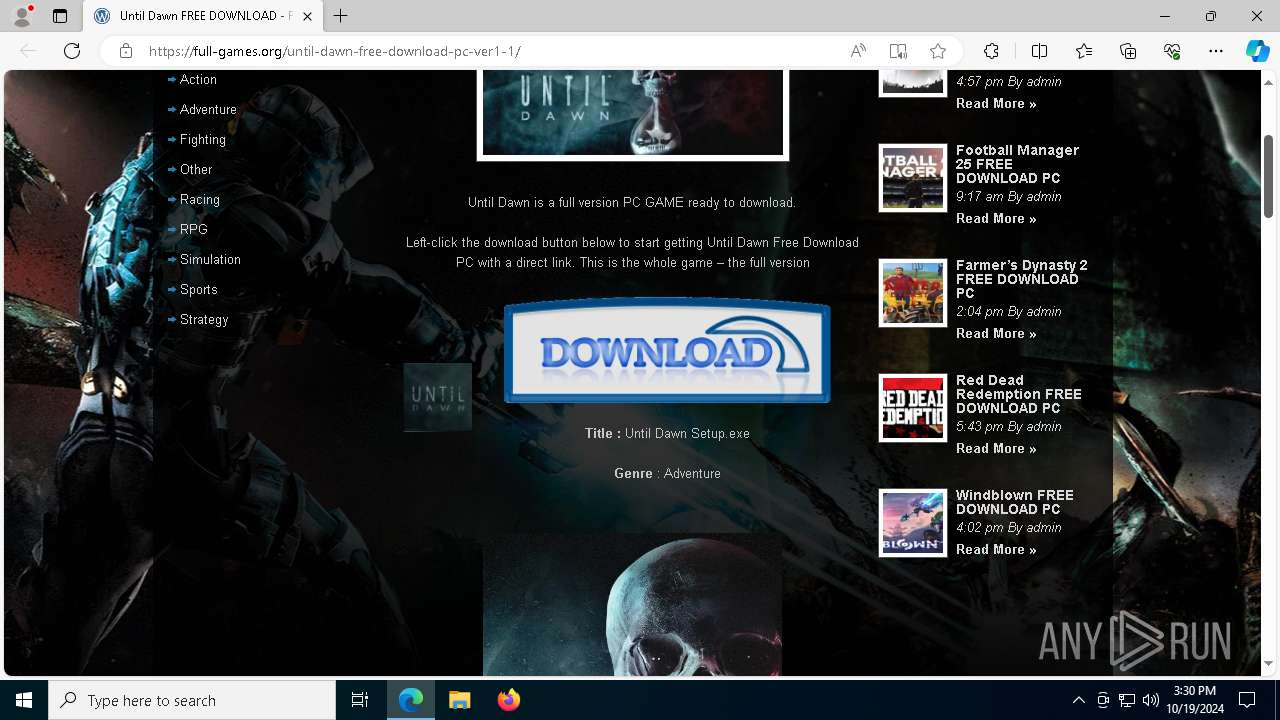Open the Sports category
Image resolution: width=1280 pixels, height=720 pixels.
199,290
